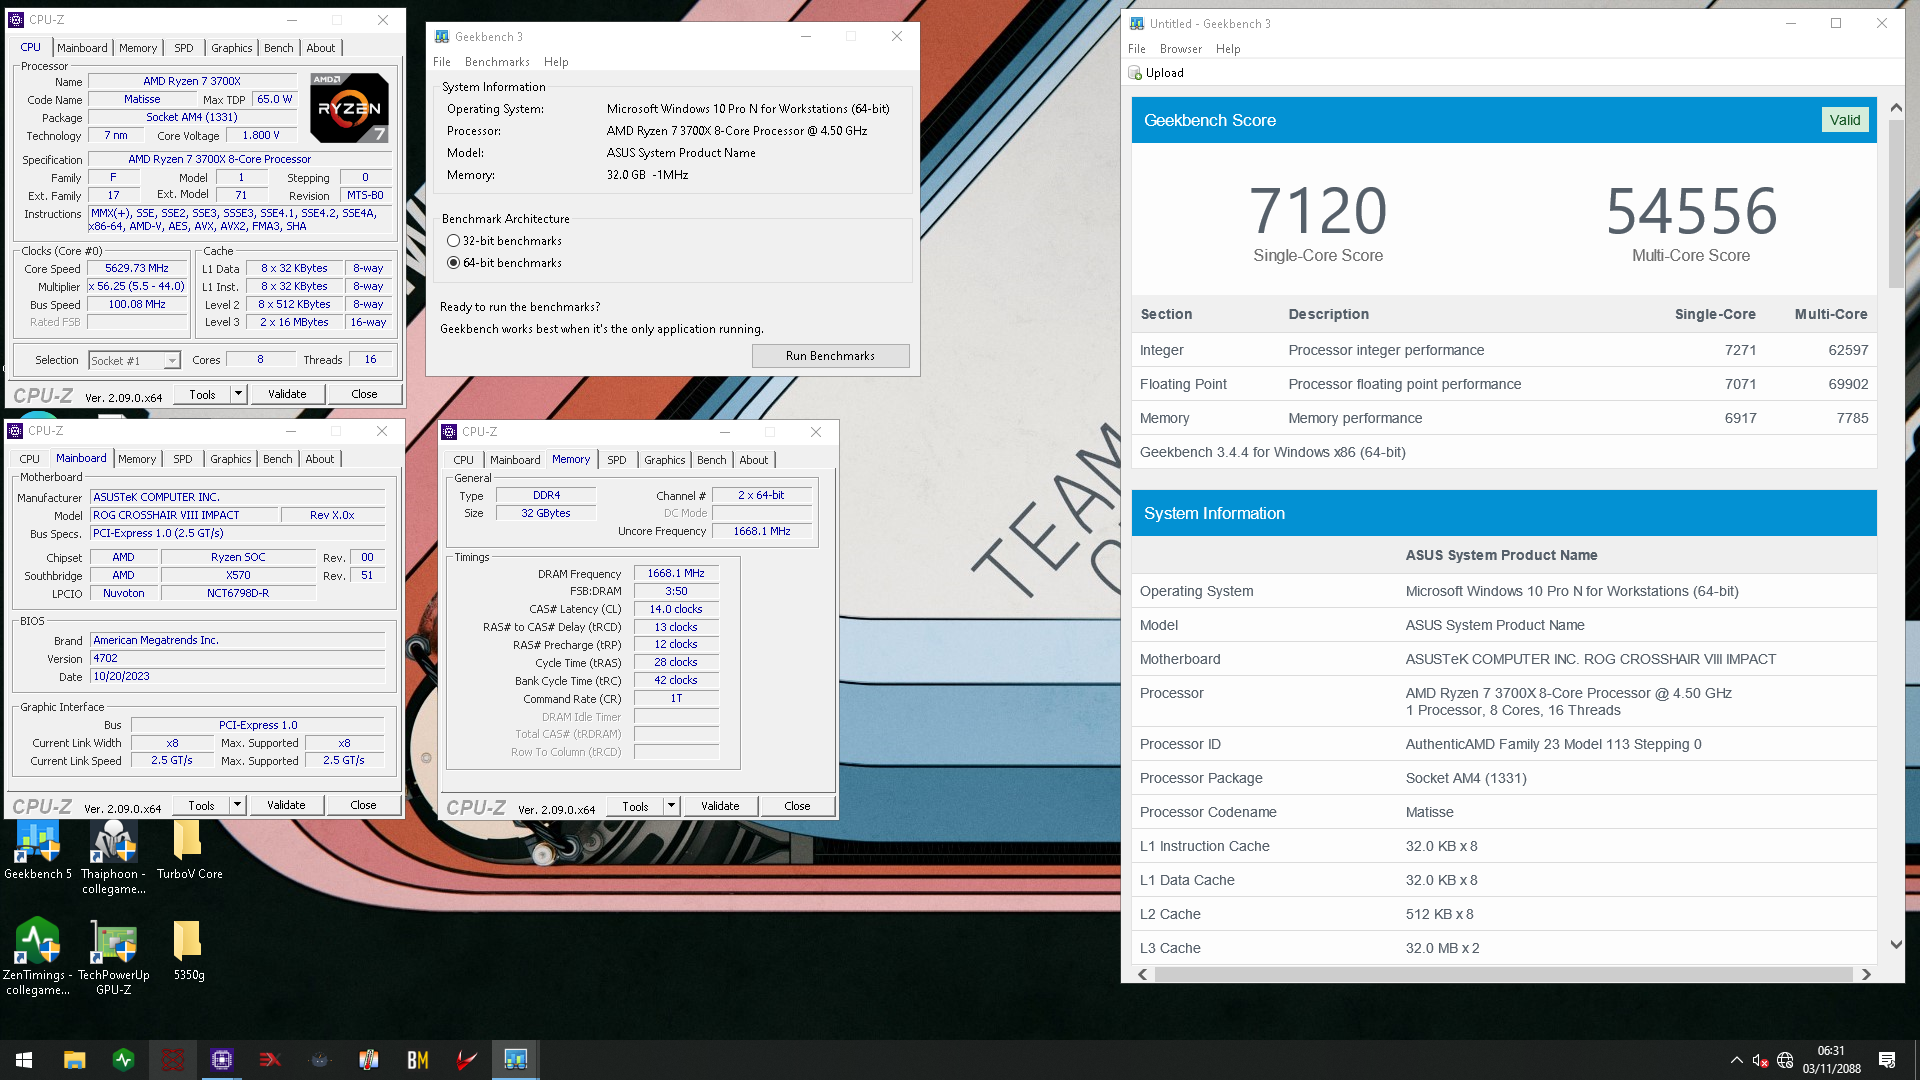Click the AMD Ryzen 7 logo in CPU-Z
Image resolution: width=1920 pixels, height=1080 pixels.
(x=349, y=108)
